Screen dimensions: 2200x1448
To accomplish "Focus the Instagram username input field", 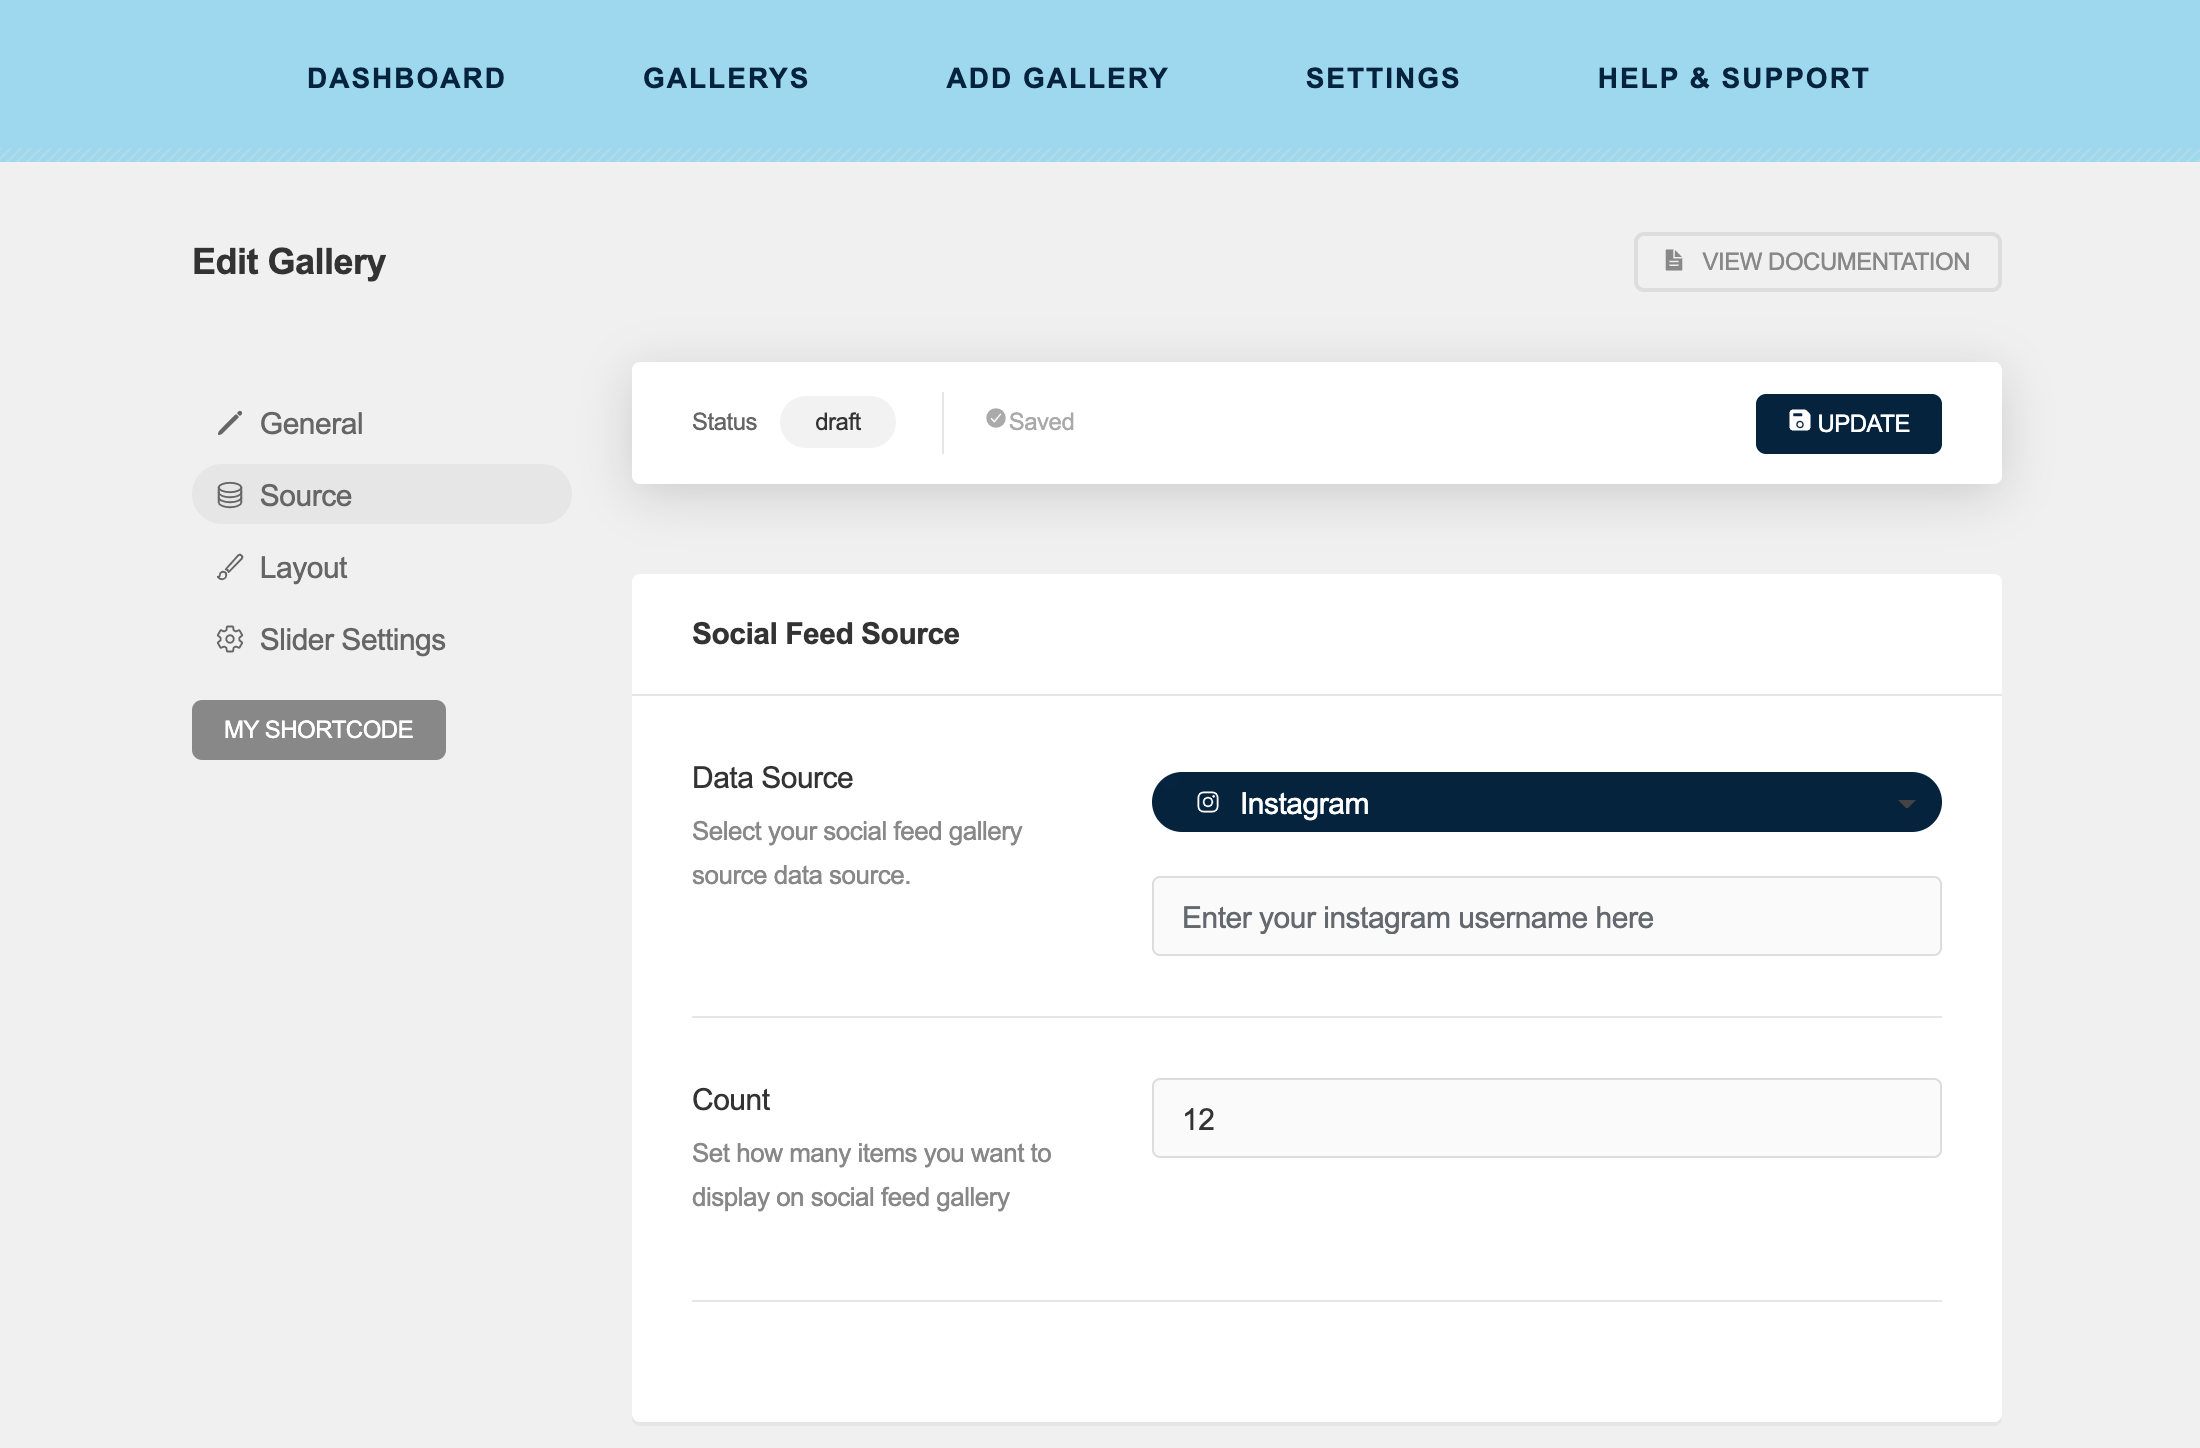I will coord(1546,917).
